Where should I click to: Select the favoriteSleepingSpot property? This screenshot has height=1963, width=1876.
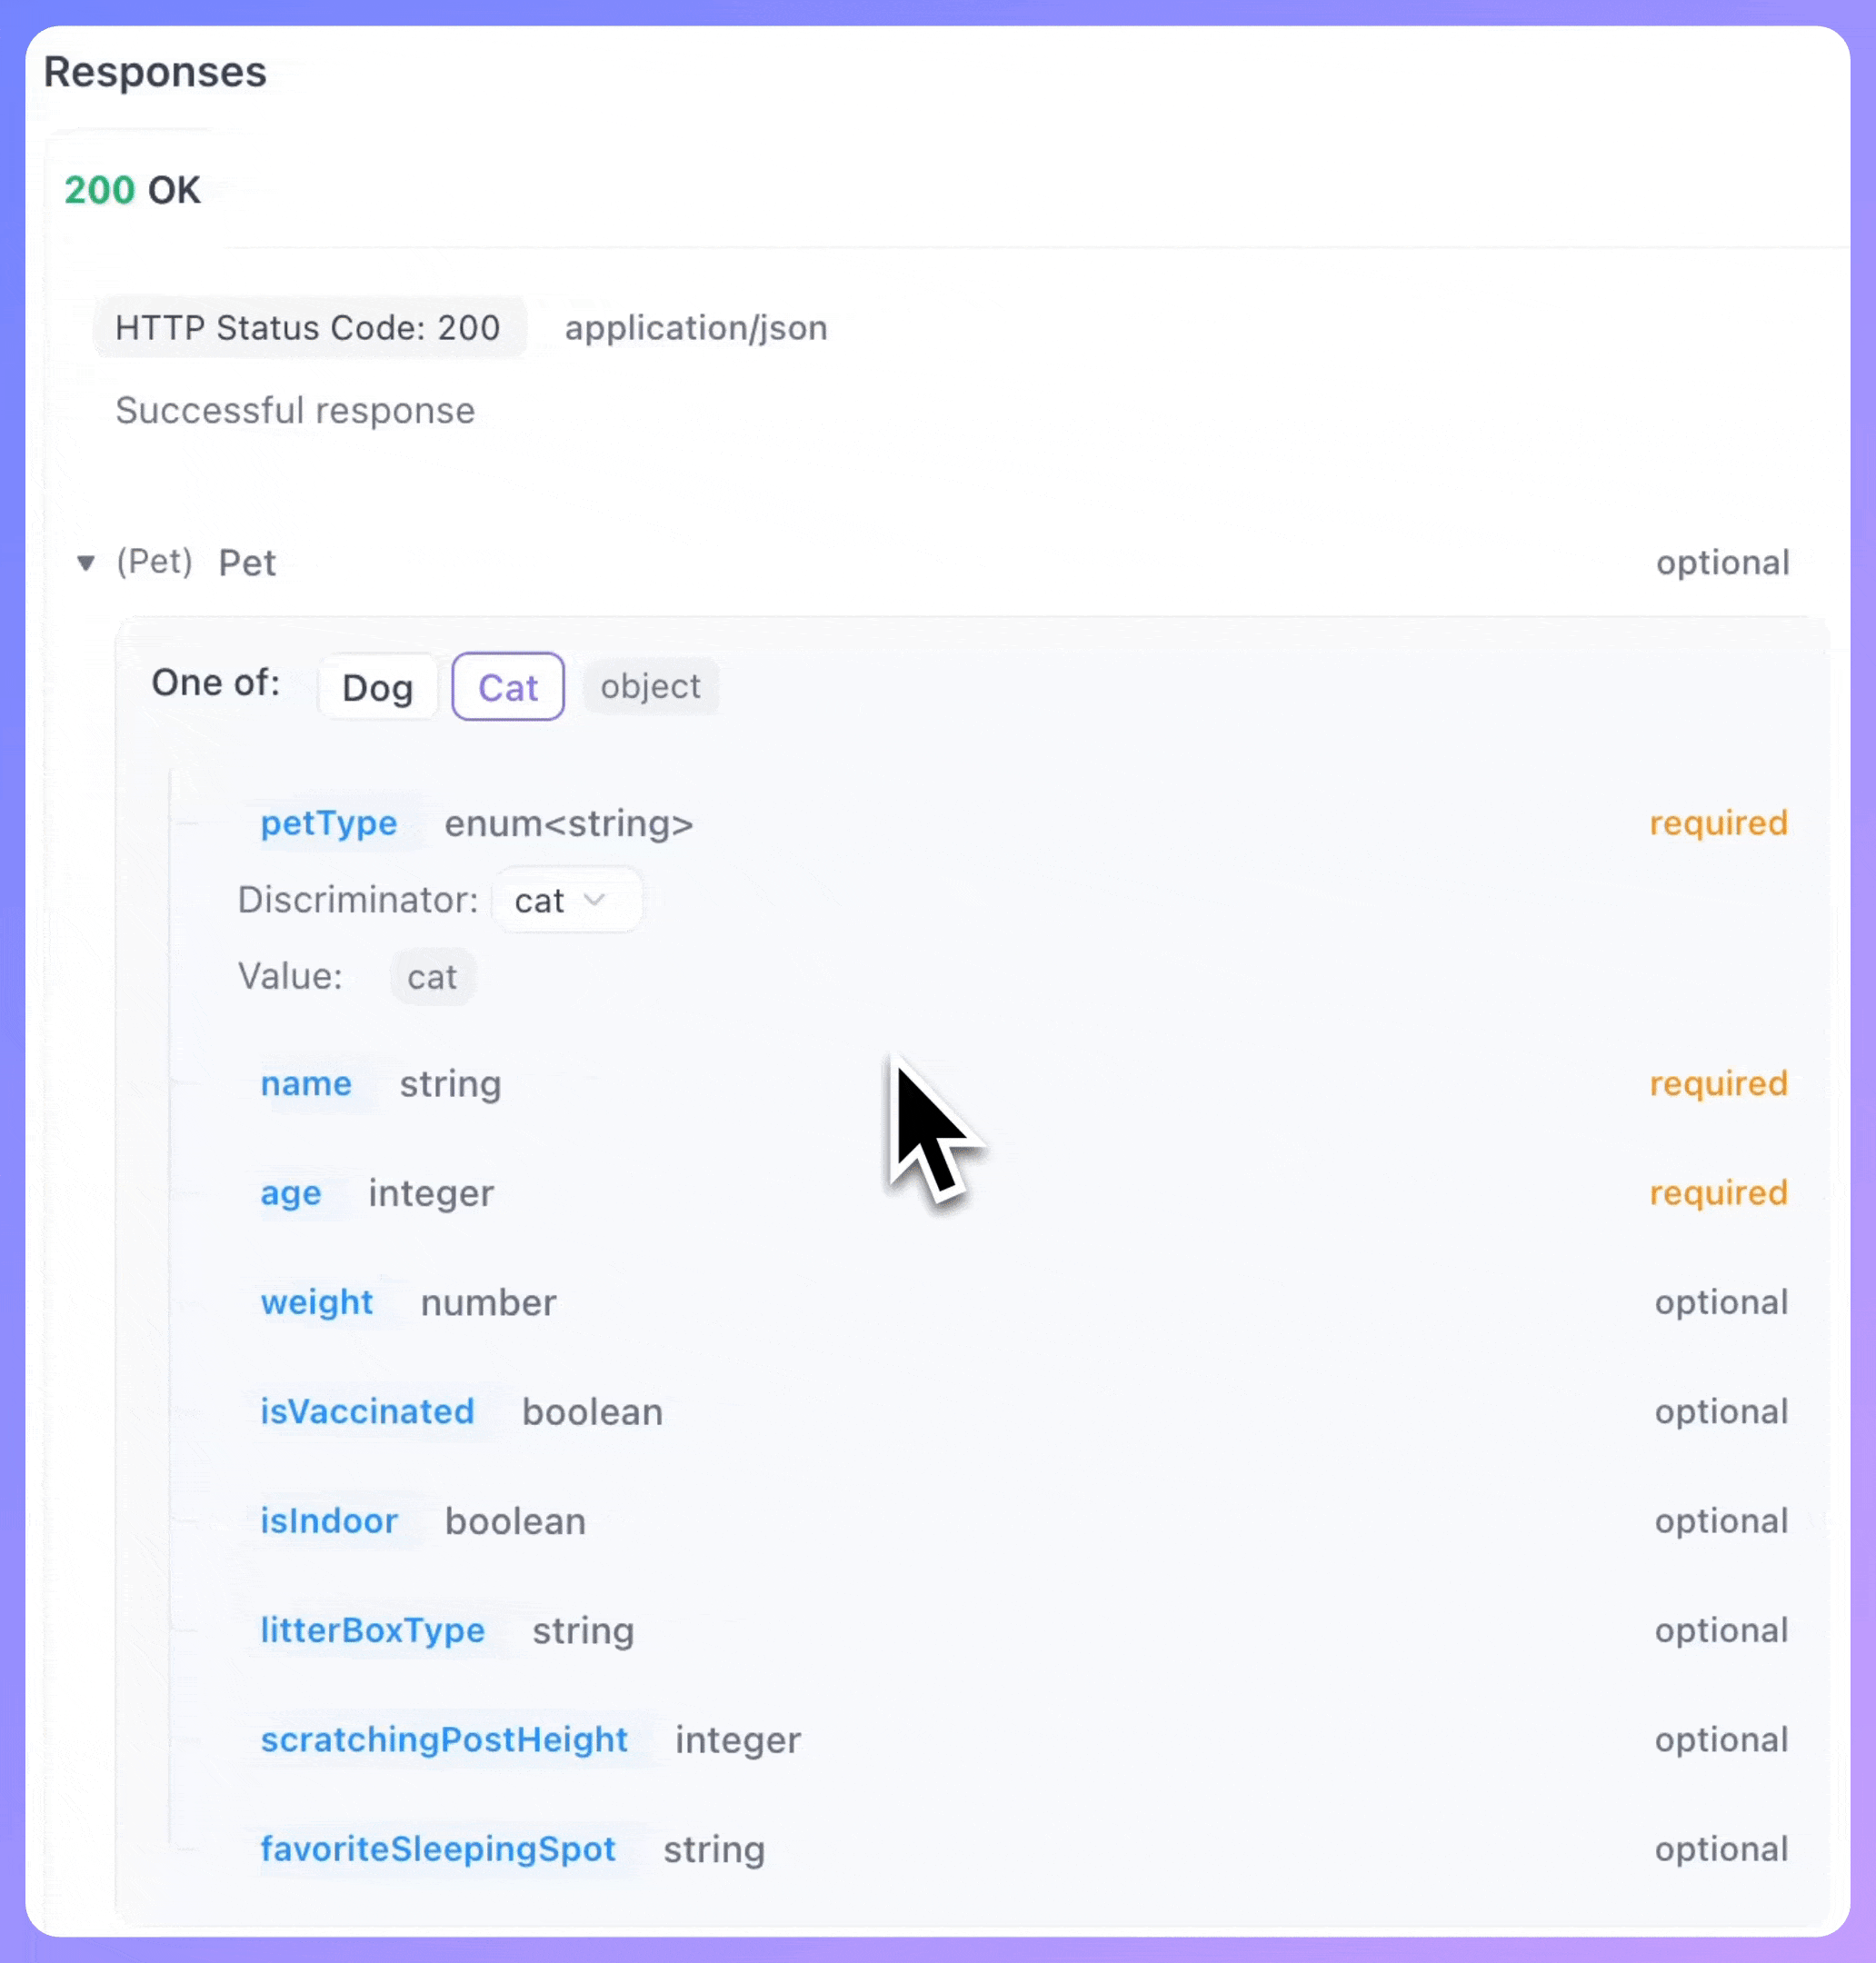438,1849
